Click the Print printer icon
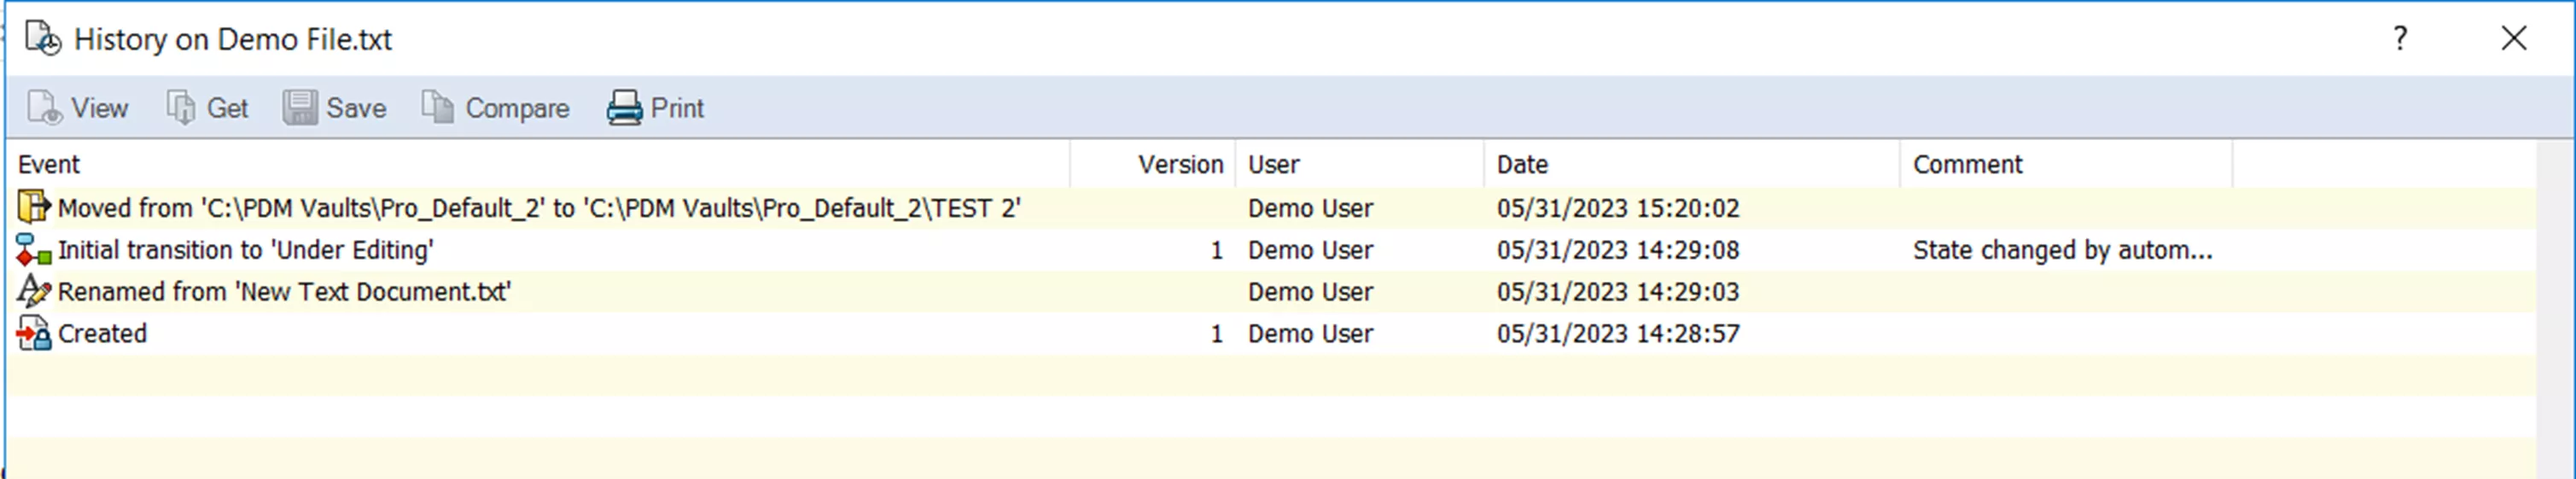The width and height of the screenshot is (2576, 479). tap(625, 108)
